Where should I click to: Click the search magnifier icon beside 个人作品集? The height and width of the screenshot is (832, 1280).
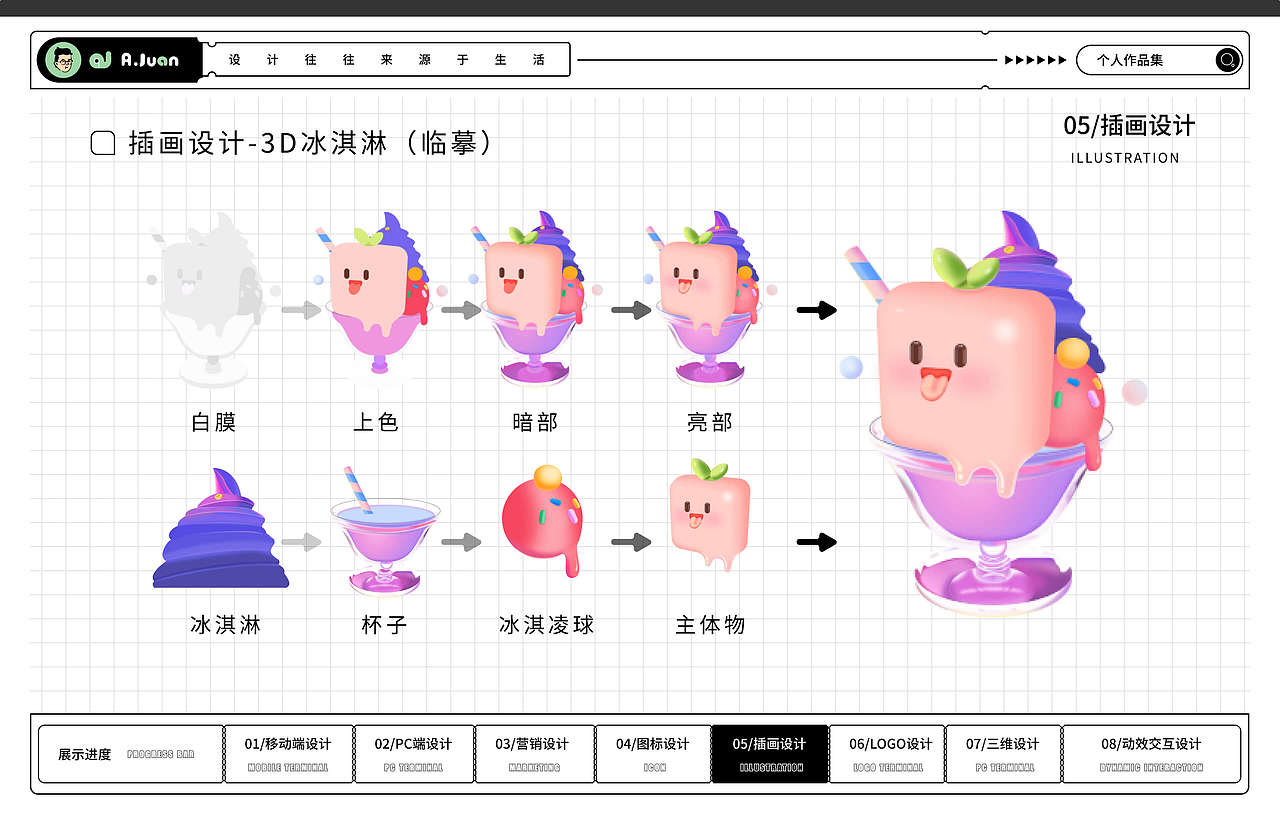click(x=1227, y=60)
